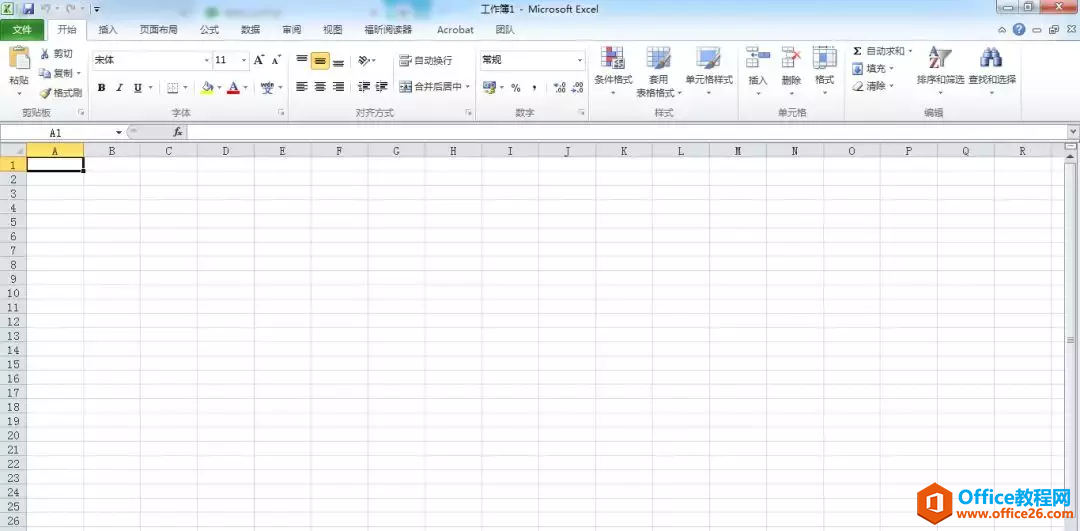This screenshot has width=1080, height=531.
Task: Toggle italic formatting (I)
Action: click(119, 87)
